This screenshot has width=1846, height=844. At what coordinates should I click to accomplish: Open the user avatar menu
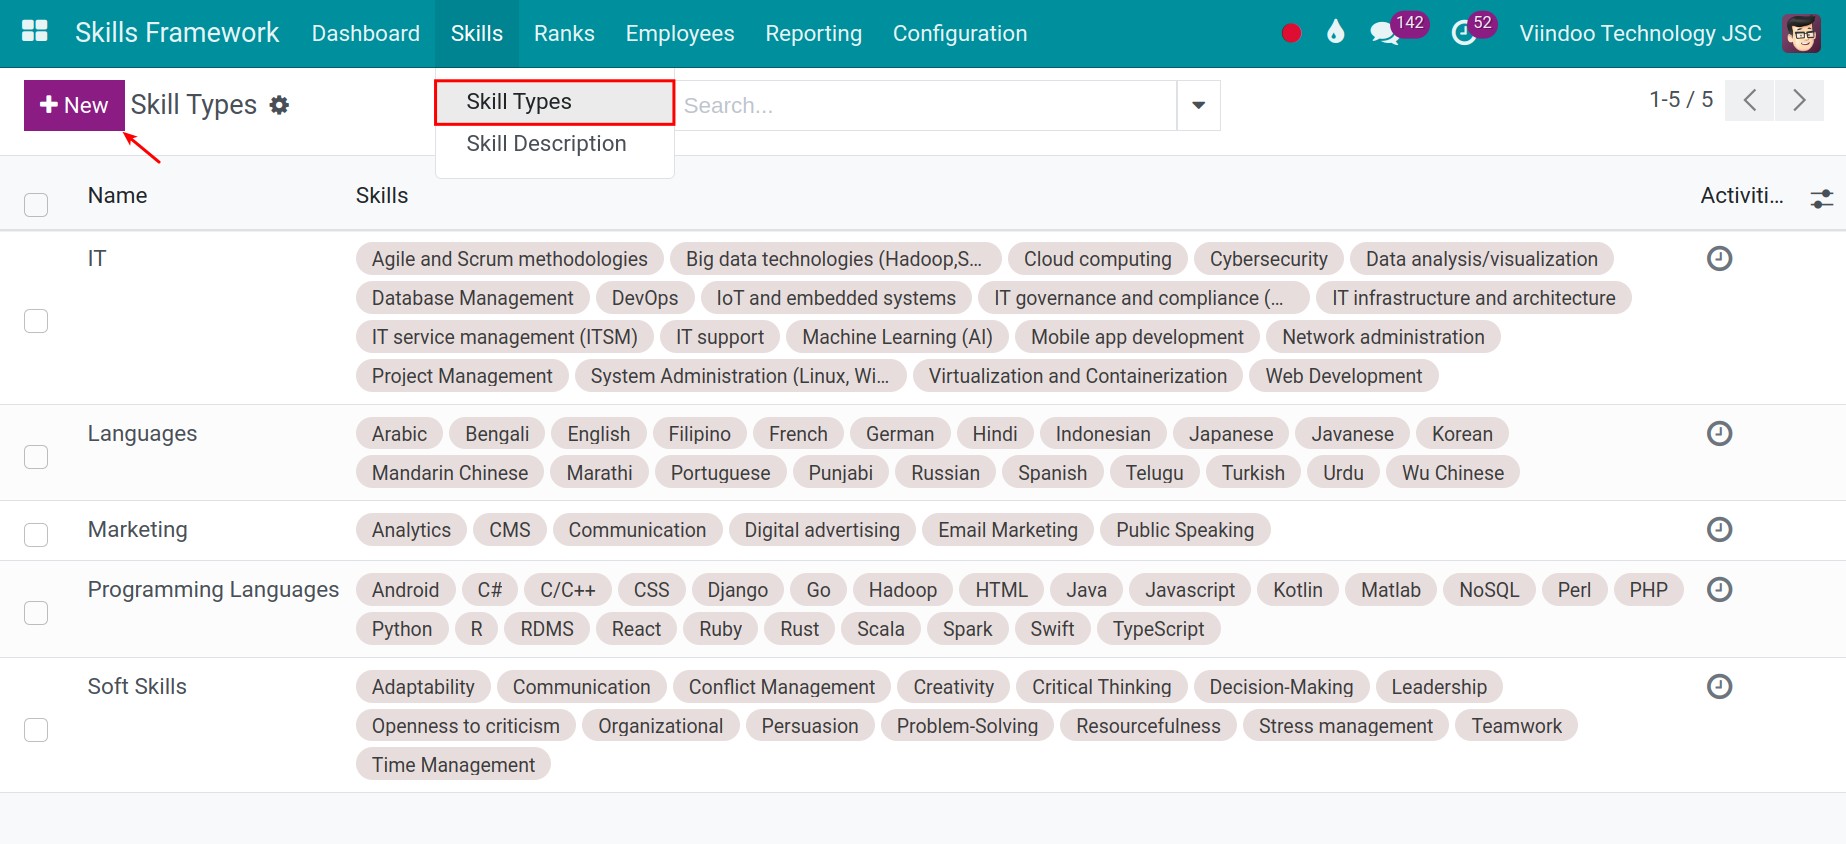(1801, 33)
